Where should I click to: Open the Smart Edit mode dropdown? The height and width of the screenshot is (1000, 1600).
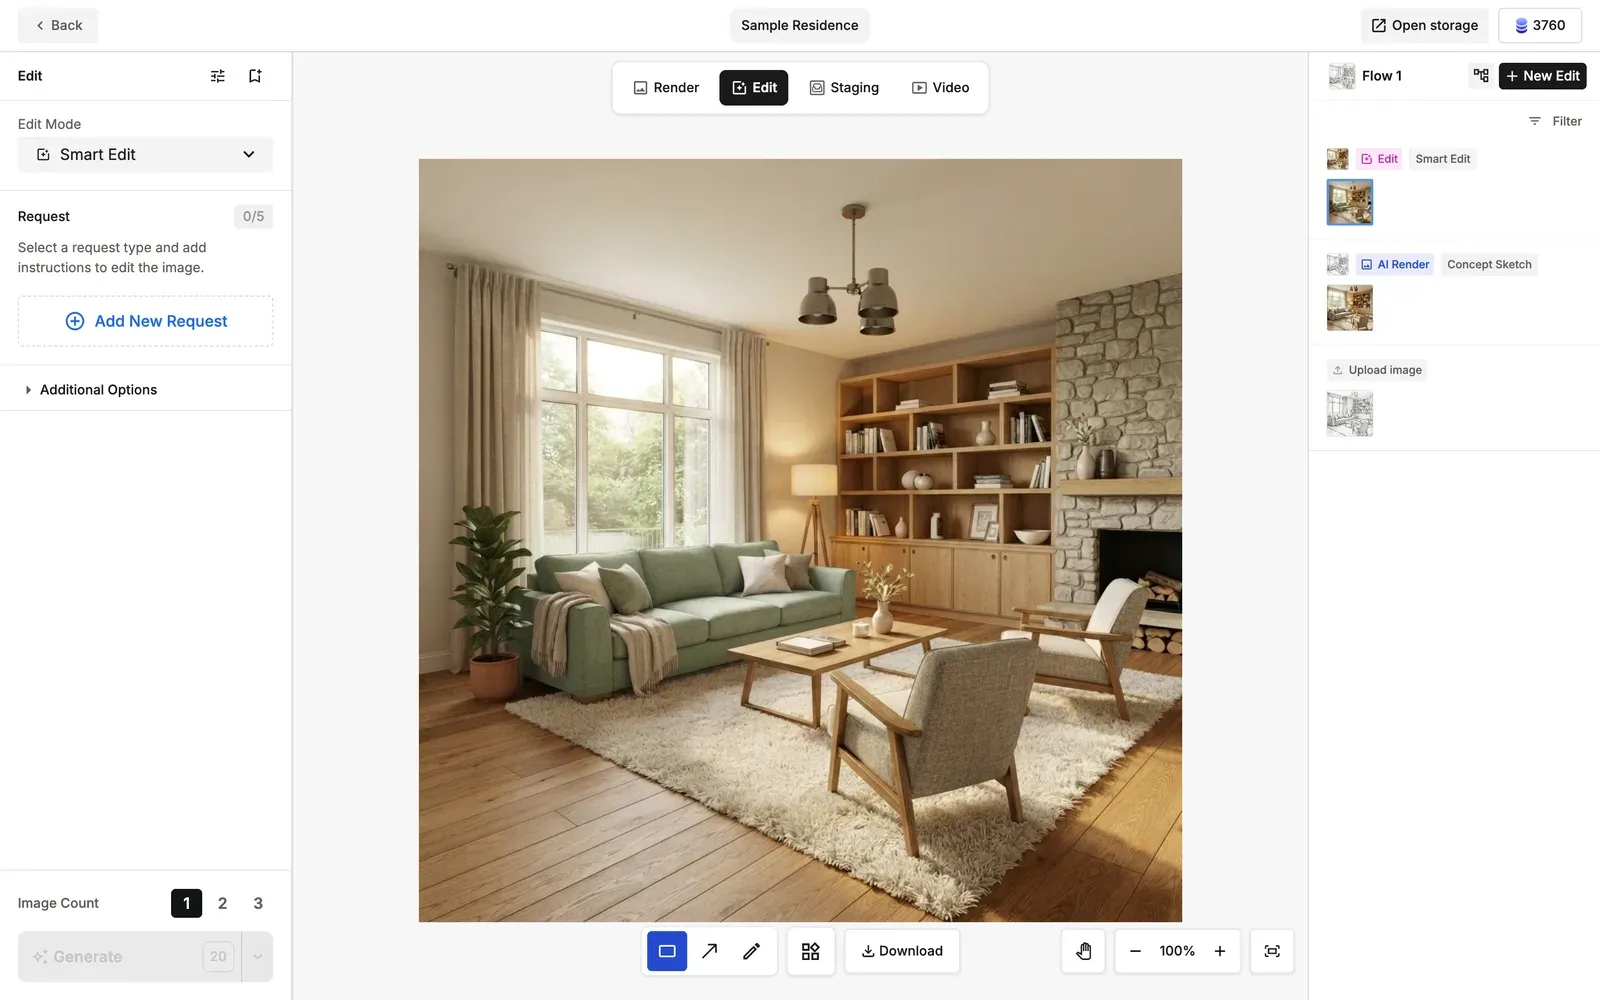(x=145, y=155)
